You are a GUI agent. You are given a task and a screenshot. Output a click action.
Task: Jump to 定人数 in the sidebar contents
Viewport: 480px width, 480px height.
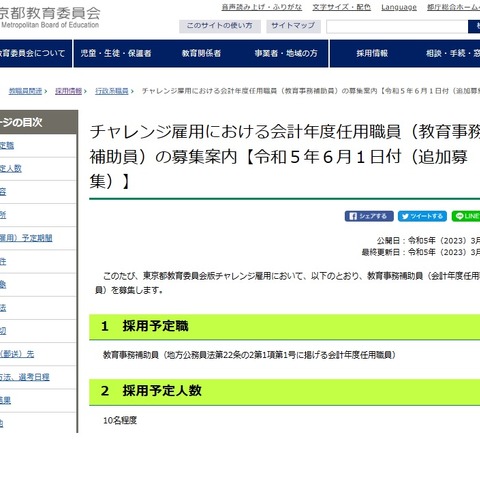[x=11, y=169]
